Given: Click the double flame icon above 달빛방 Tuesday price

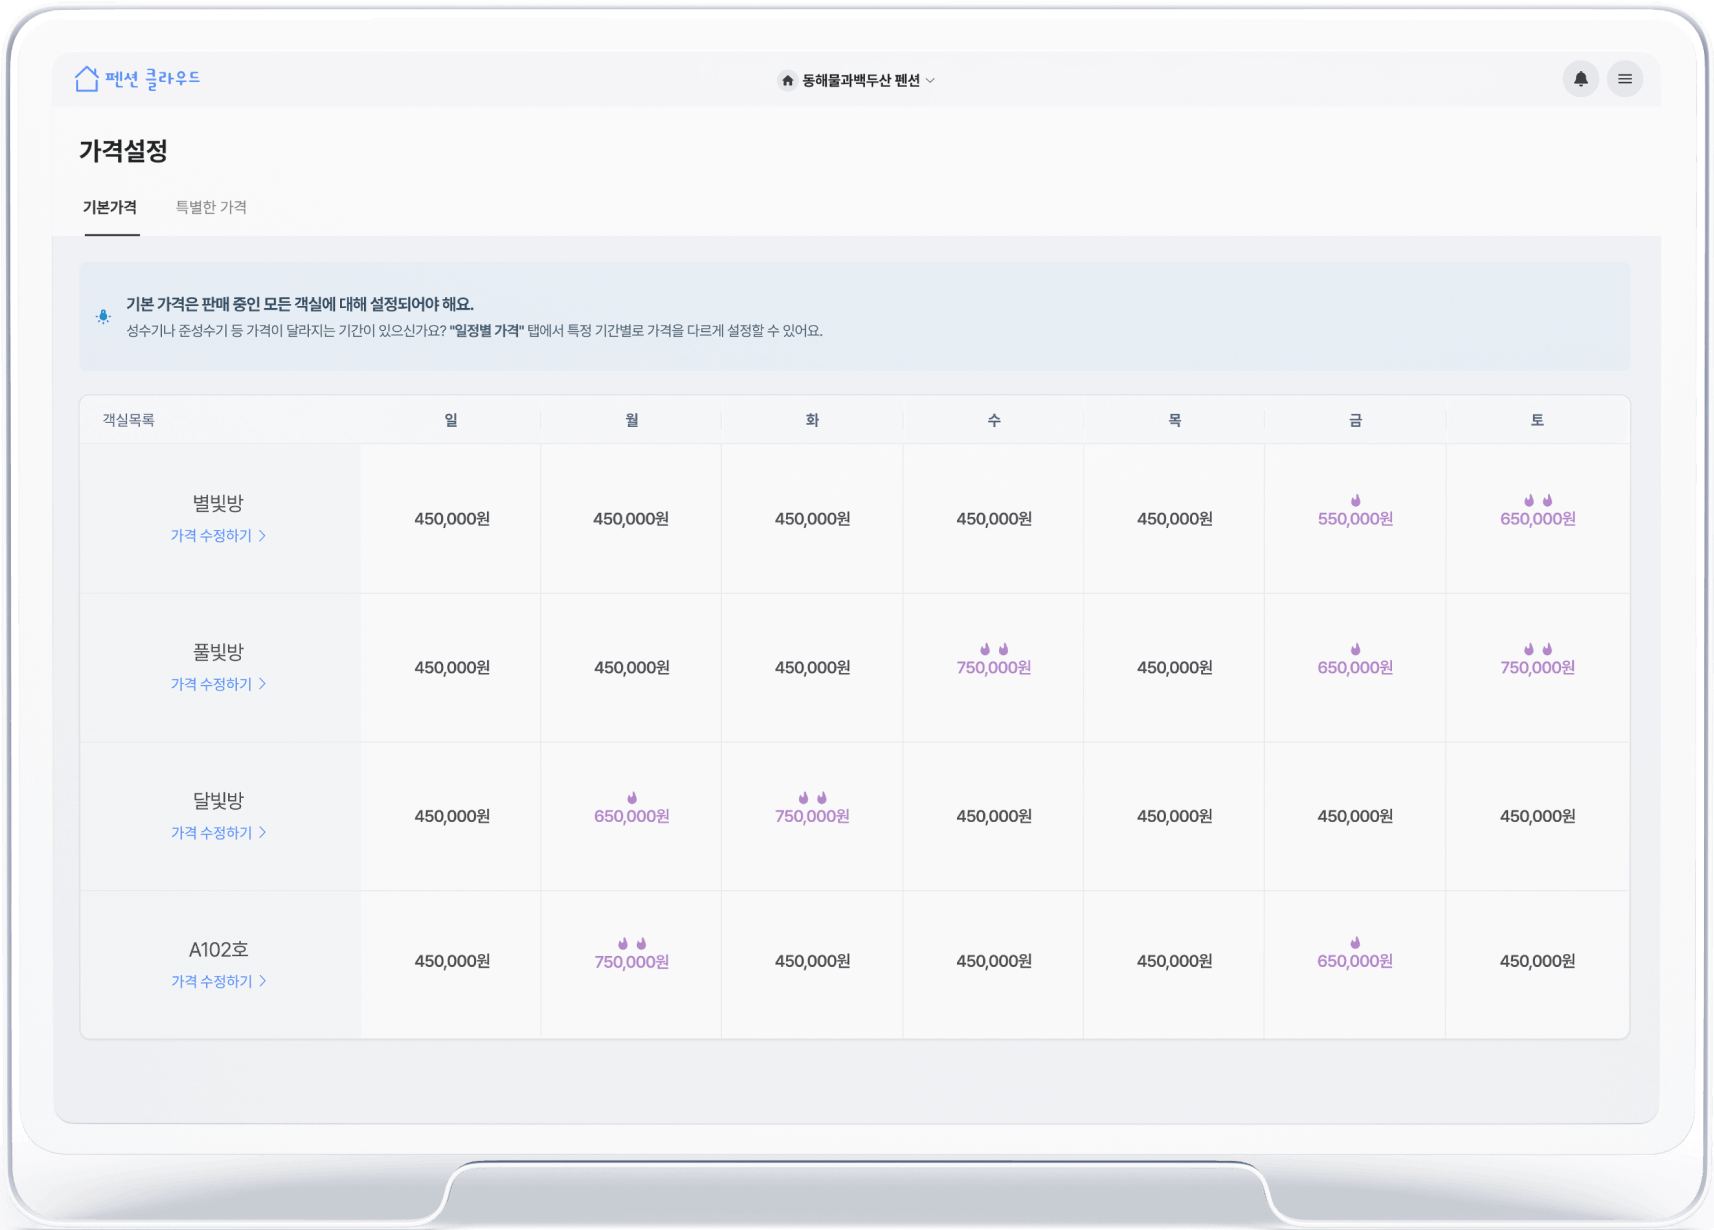Looking at the screenshot, I should coord(812,798).
